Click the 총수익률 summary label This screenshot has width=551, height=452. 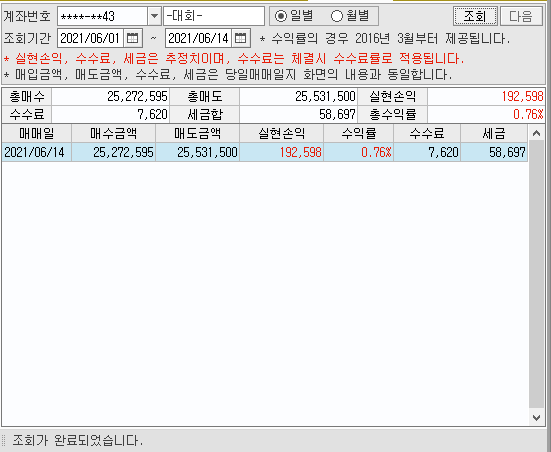point(393,114)
